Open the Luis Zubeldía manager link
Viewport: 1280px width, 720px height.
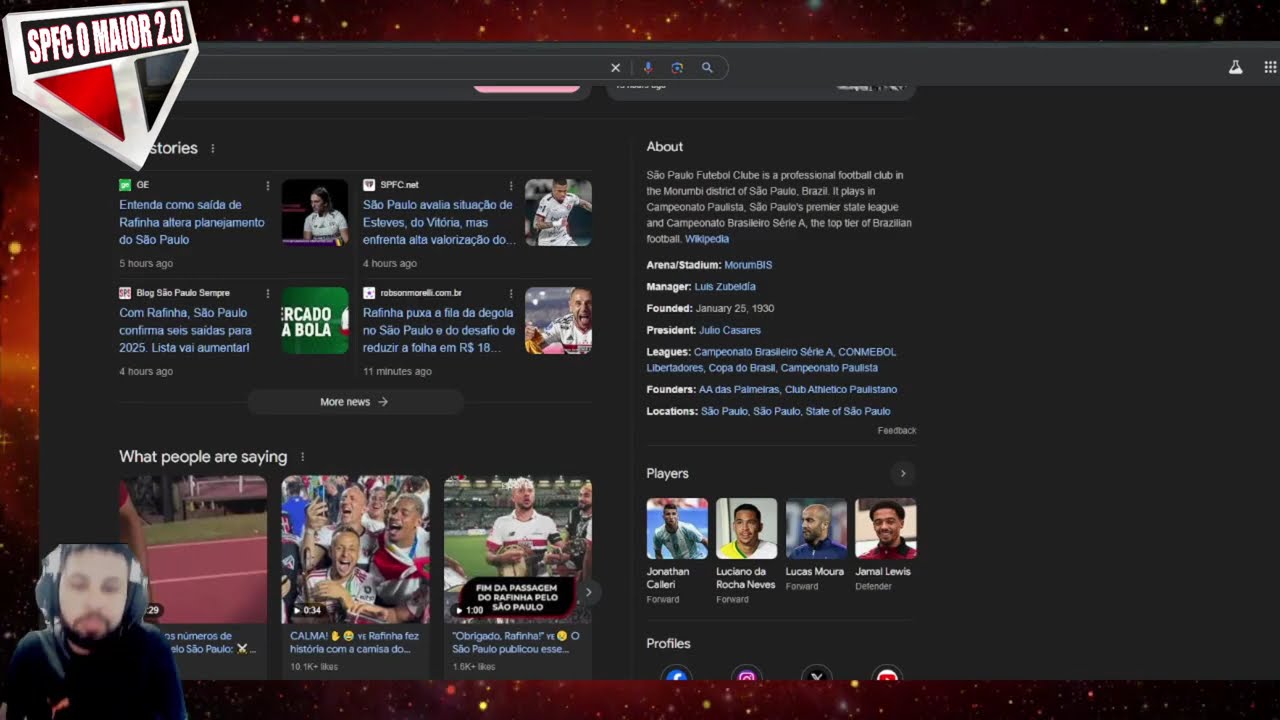(725, 287)
